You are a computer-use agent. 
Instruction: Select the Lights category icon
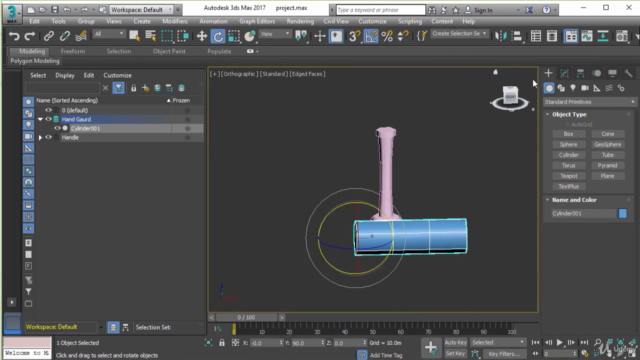[573, 88]
